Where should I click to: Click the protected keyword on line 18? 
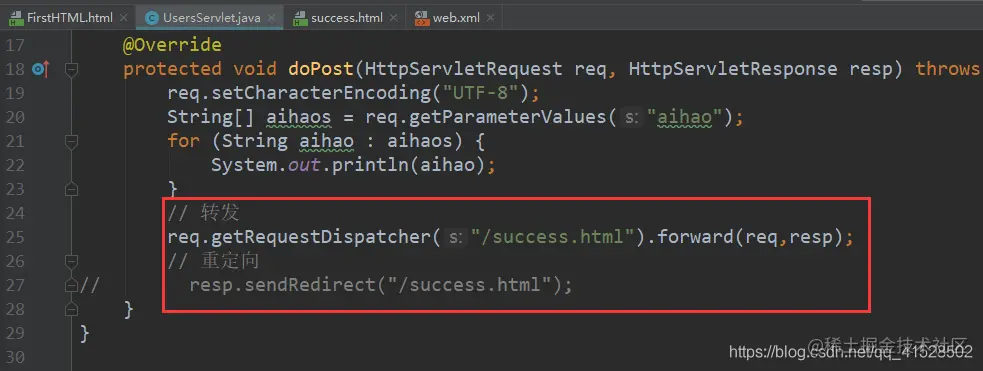click(x=172, y=69)
